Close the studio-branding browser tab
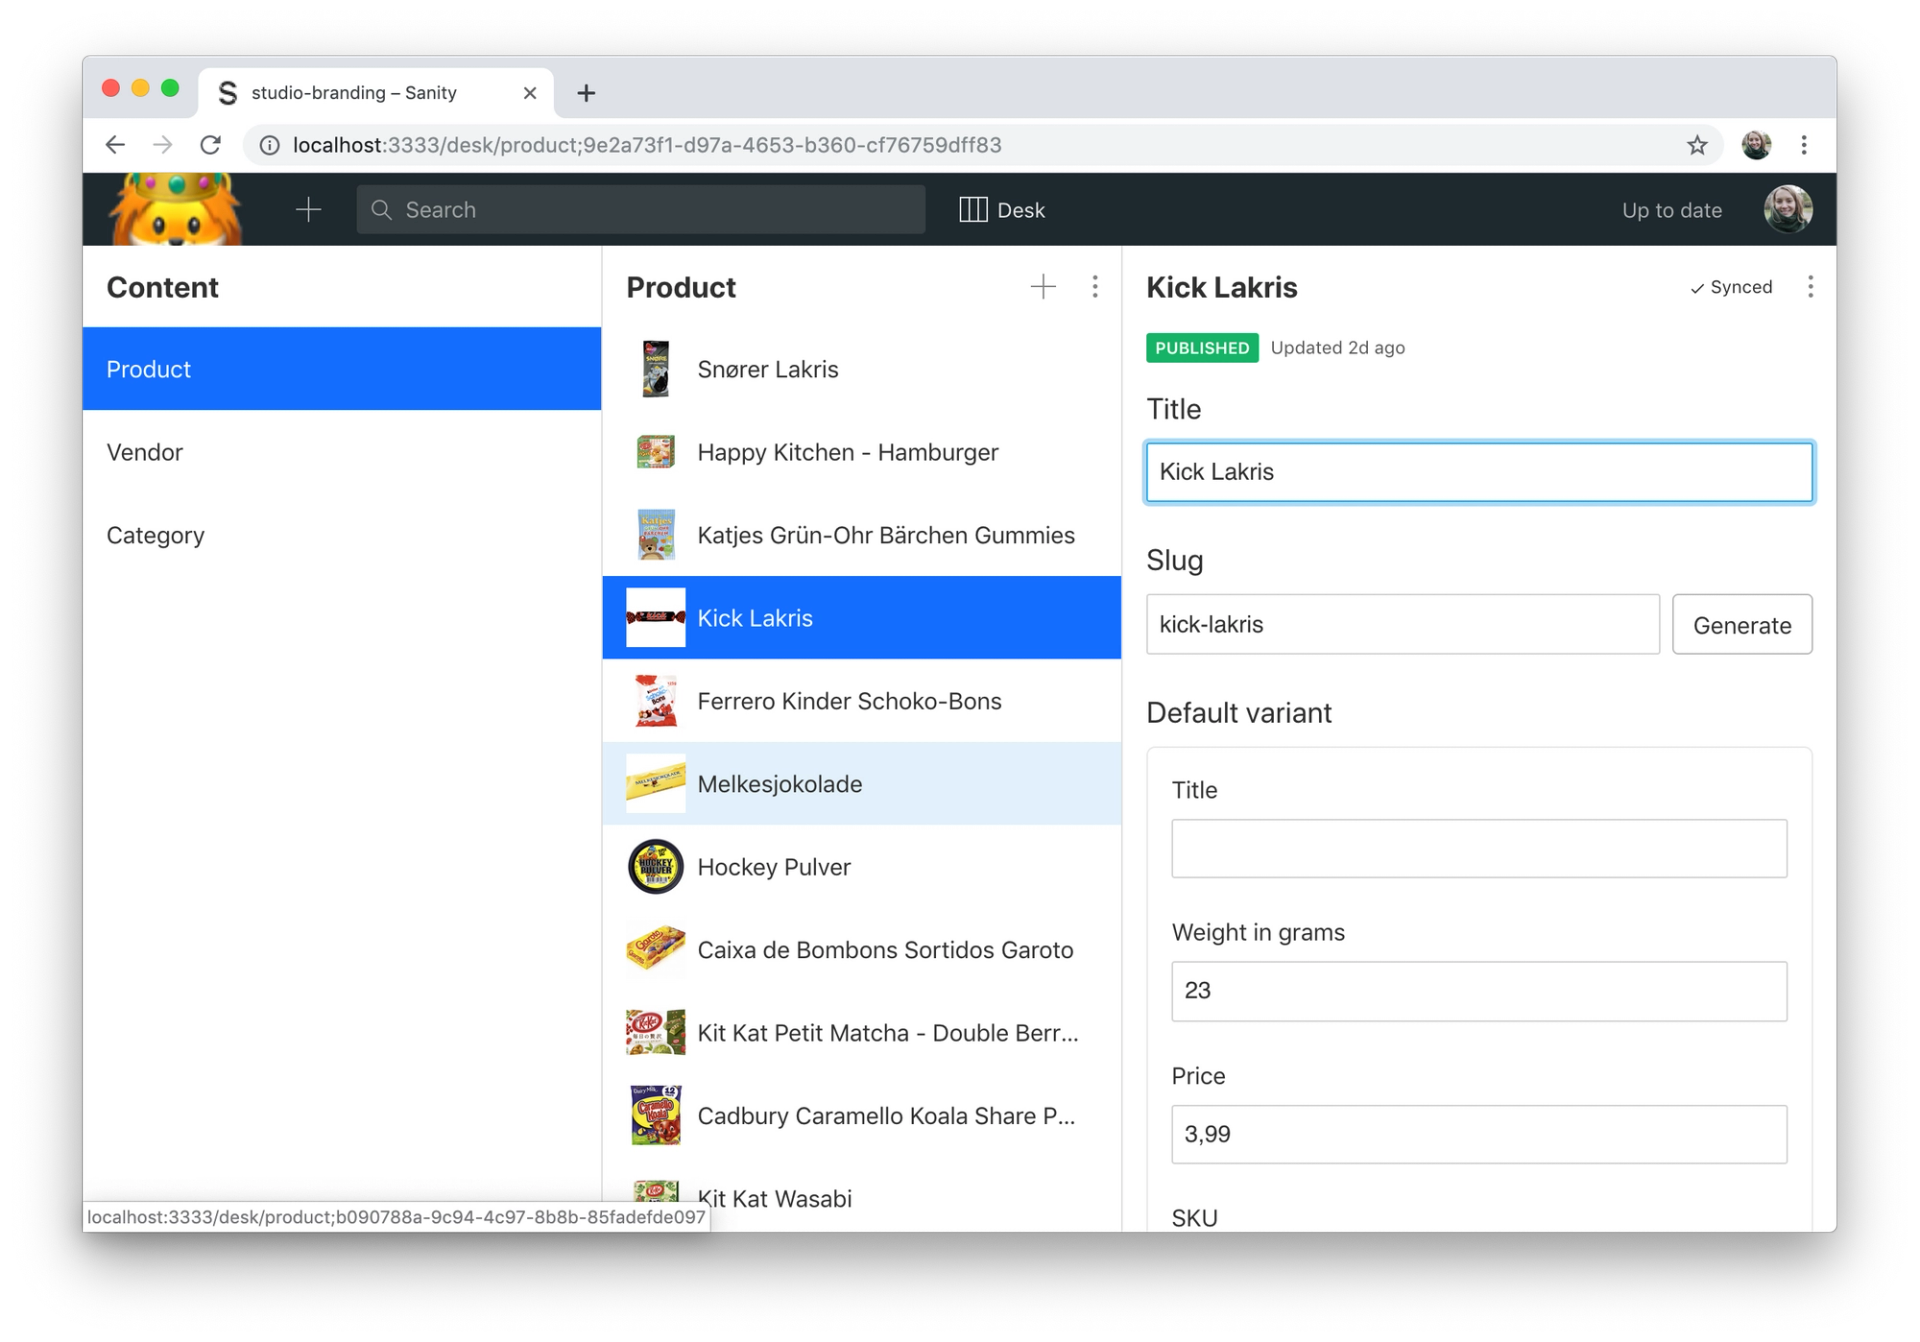1920x1342 pixels. click(530, 93)
